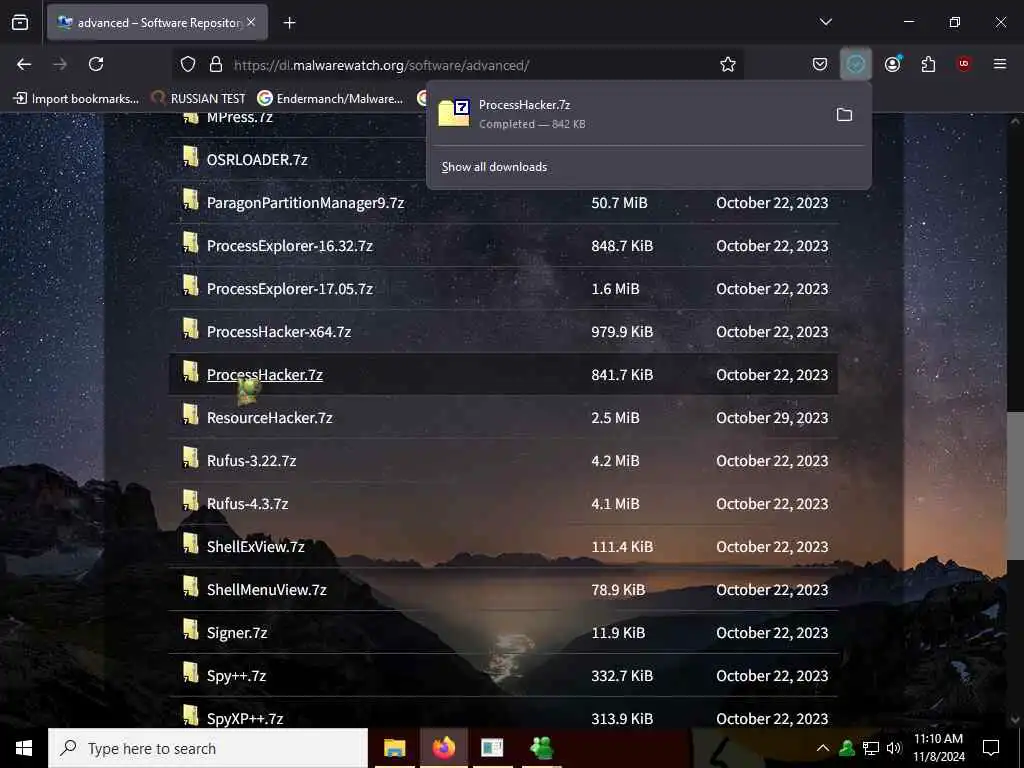Open the Firefox application hamburger menu
This screenshot has height=768, width=1024.
1000,64
